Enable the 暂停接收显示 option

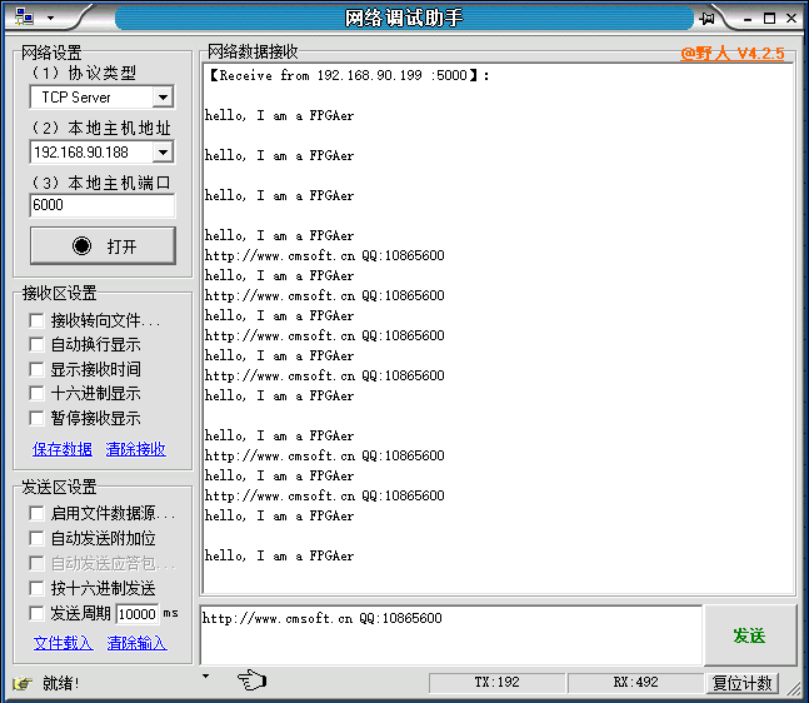pyautogui.click(x=37, y=417)
